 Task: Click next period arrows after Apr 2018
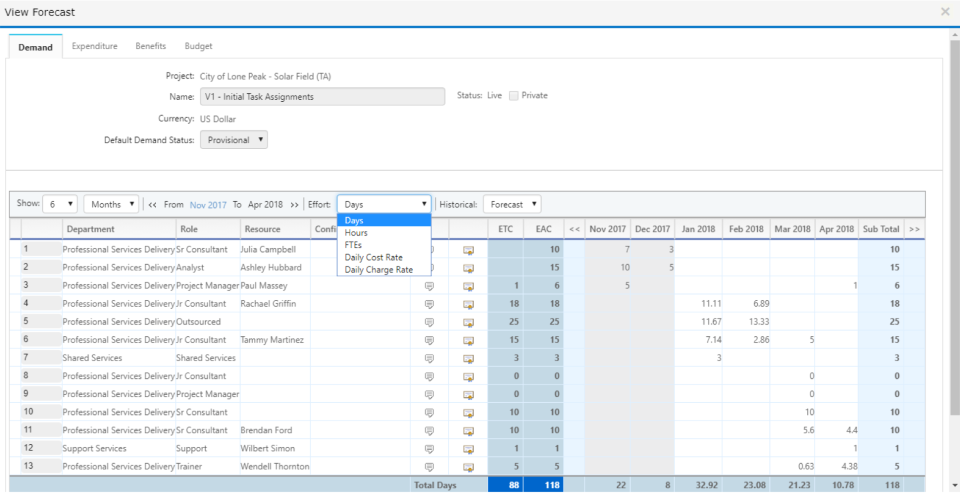coord(294,205)
